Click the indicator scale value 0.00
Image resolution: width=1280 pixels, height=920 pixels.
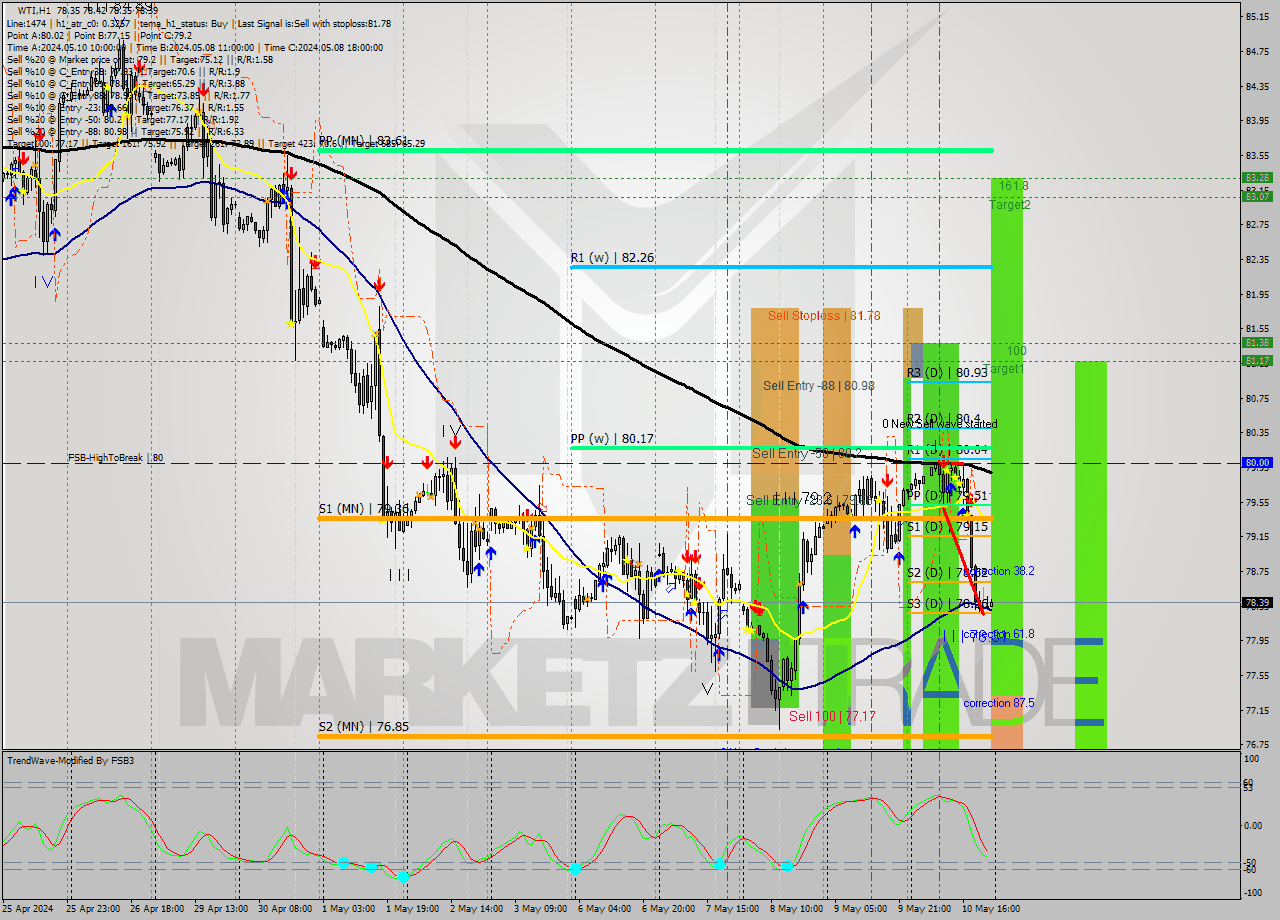pyautogui.click(x=1255, y=826)
